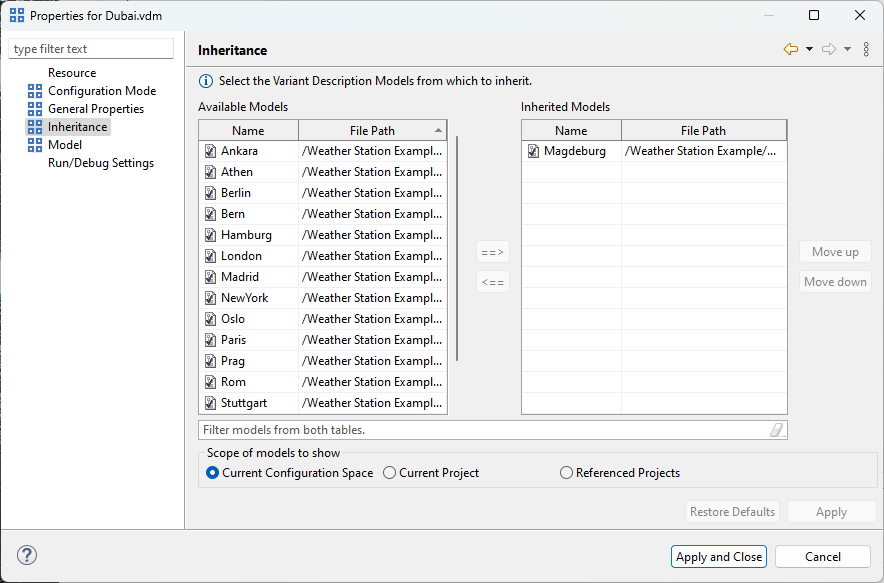The height and width of the screenshot is (583, 884).
Task: Navigate back using the yellow arrow icon
Action: coord(790,48)
